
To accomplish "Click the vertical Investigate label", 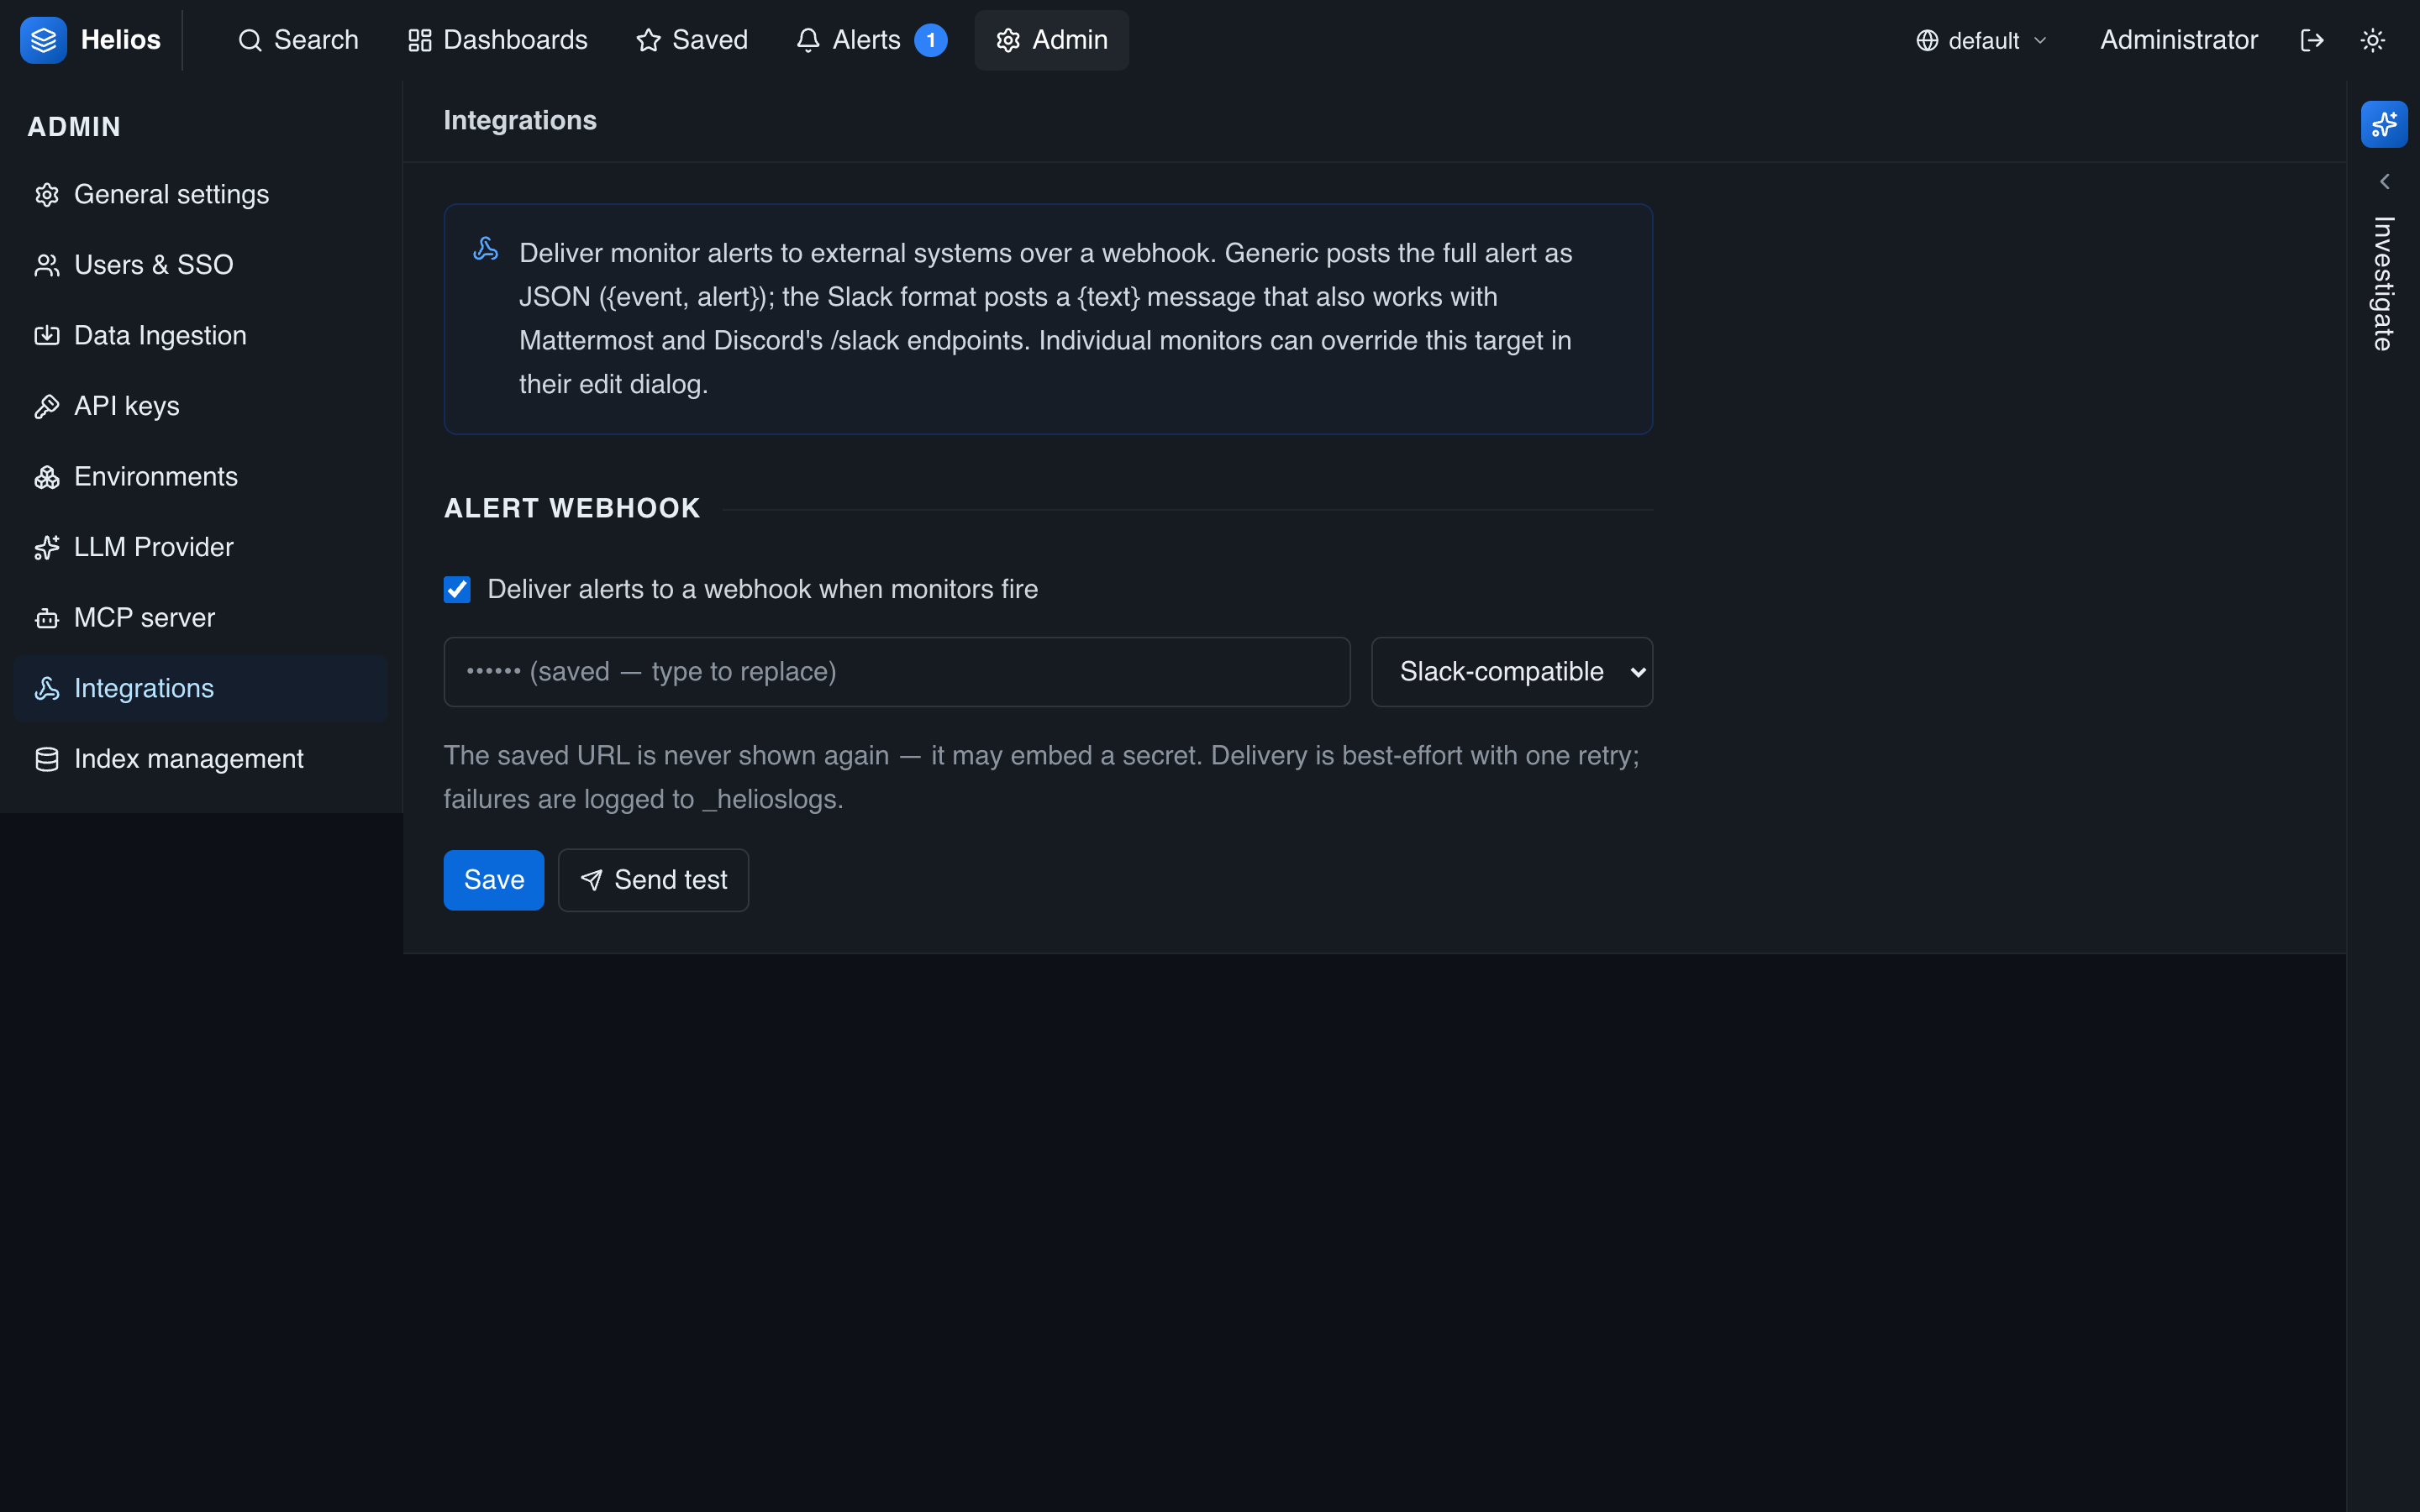I will tap(2383, 283).
